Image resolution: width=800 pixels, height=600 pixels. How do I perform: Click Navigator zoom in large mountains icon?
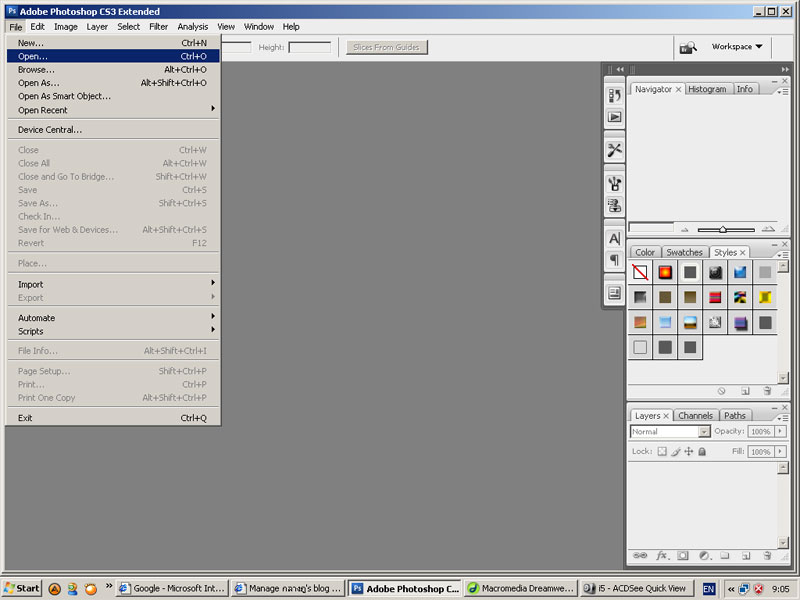click(768, 229)
